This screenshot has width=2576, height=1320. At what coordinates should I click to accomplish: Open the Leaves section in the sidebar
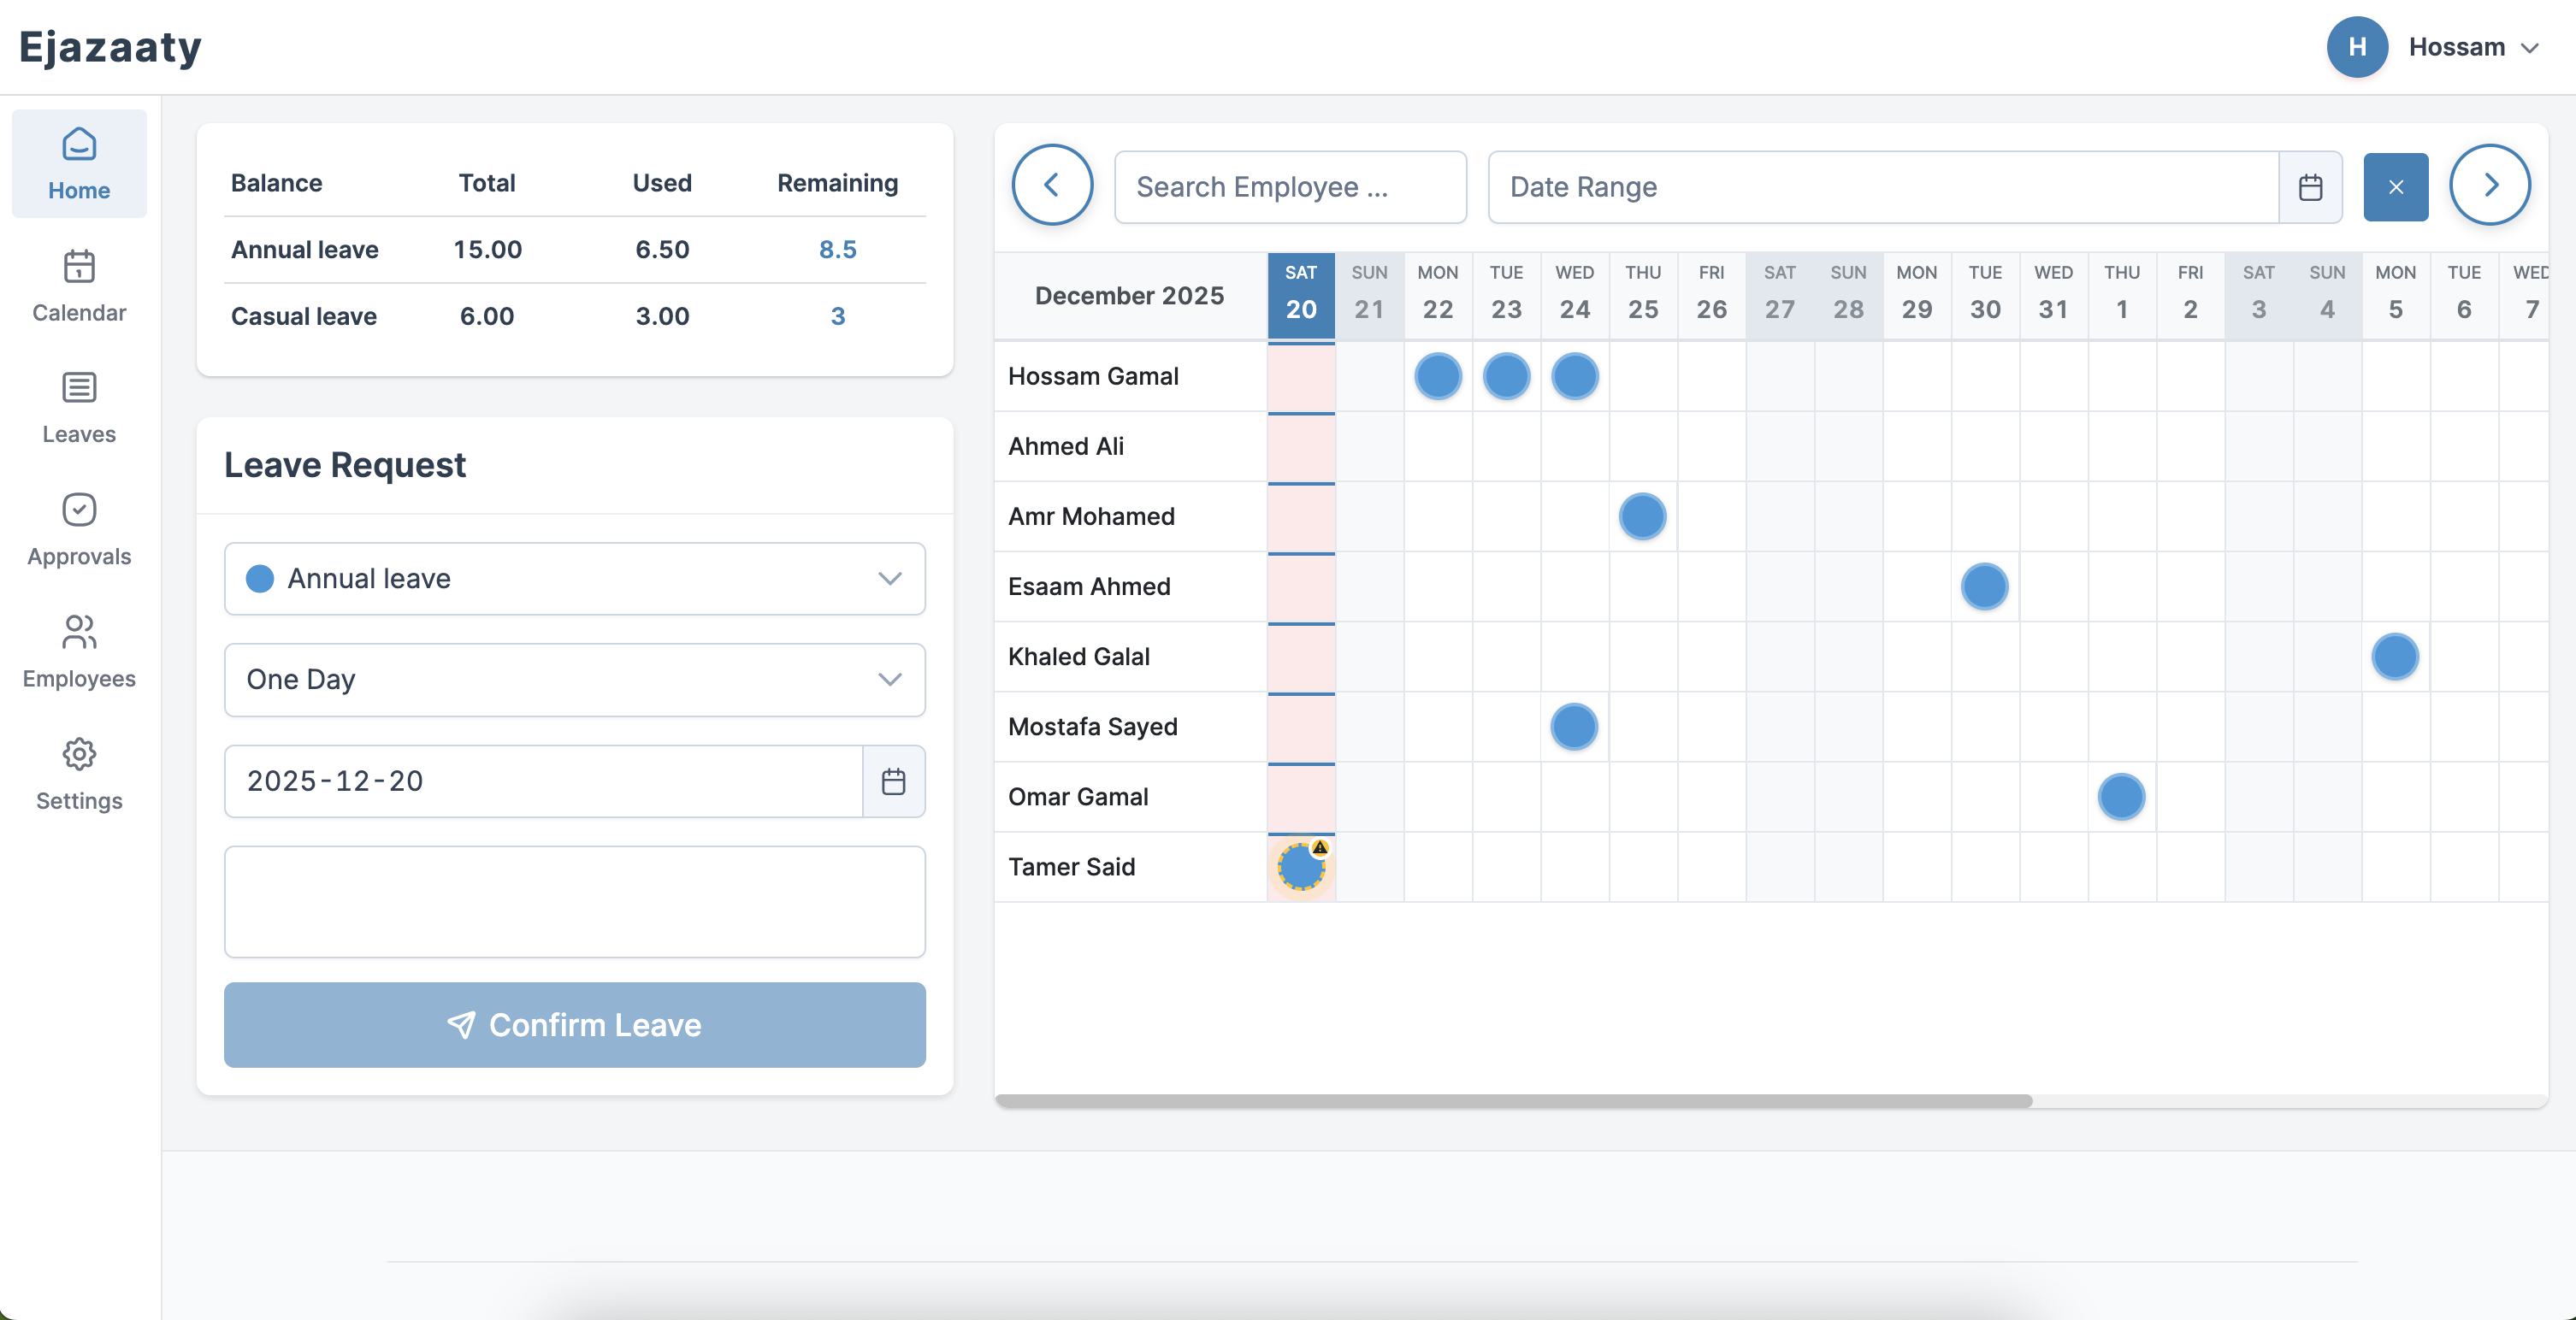click(x=79, y=409)
